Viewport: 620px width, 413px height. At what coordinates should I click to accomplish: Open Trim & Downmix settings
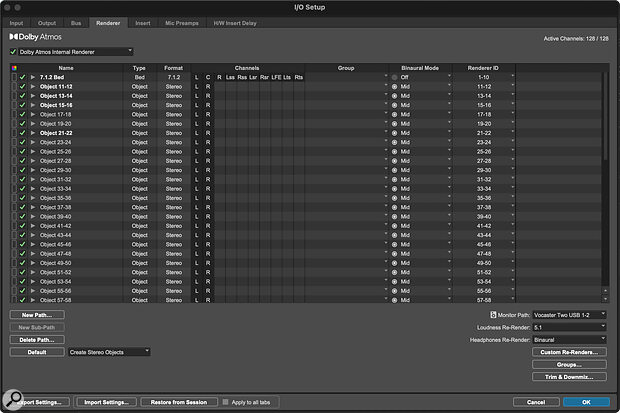569,377
